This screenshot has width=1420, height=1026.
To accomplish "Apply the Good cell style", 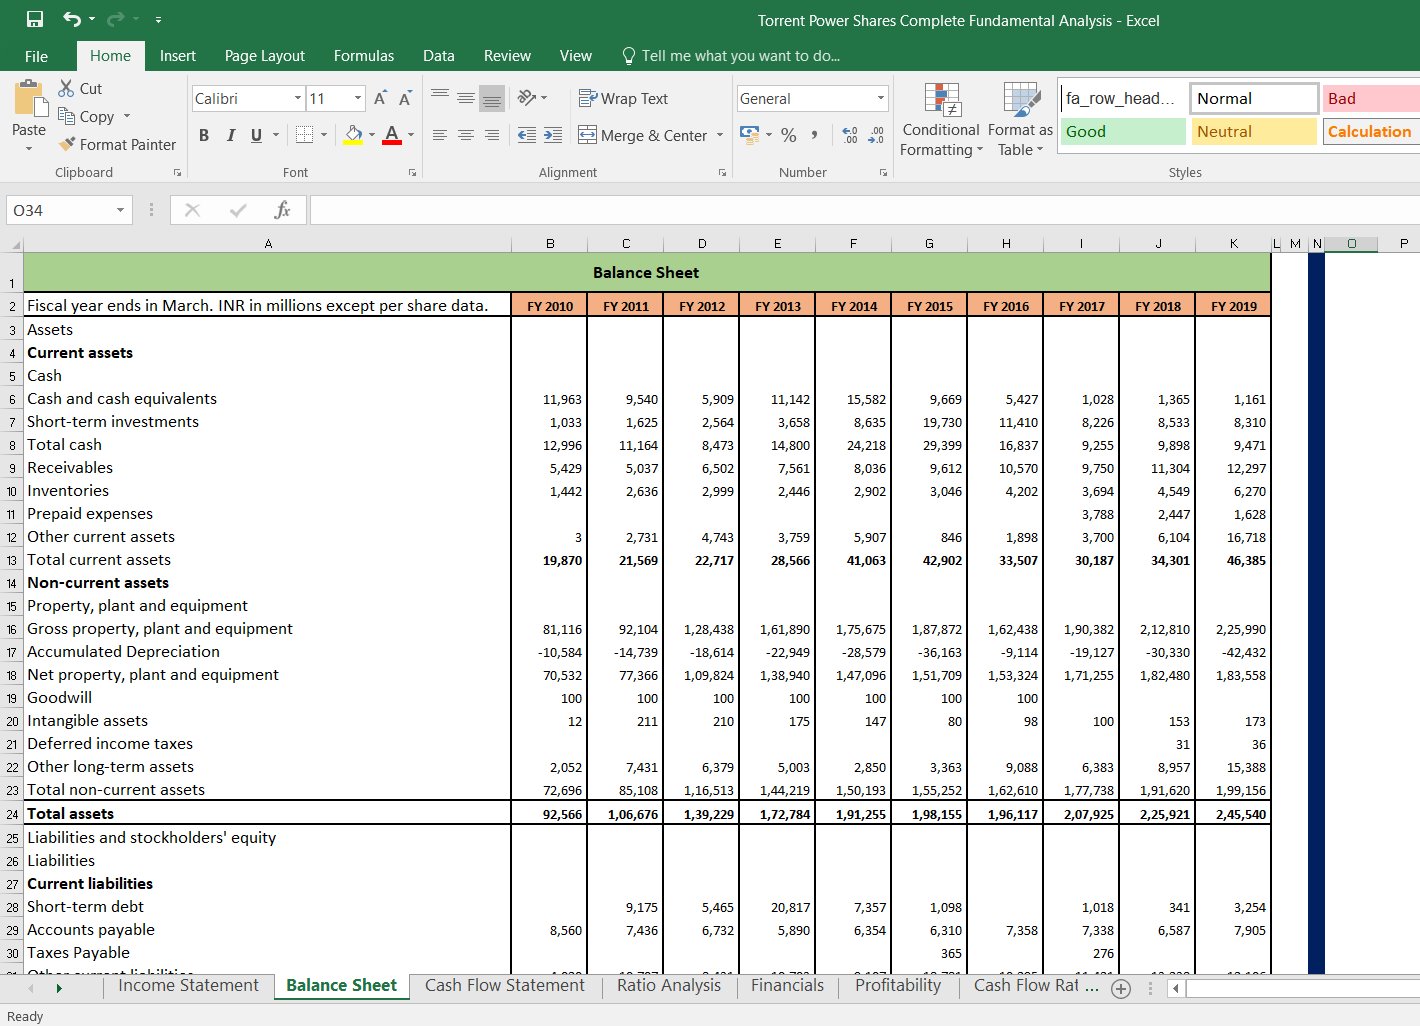I will coord(1123,131).
